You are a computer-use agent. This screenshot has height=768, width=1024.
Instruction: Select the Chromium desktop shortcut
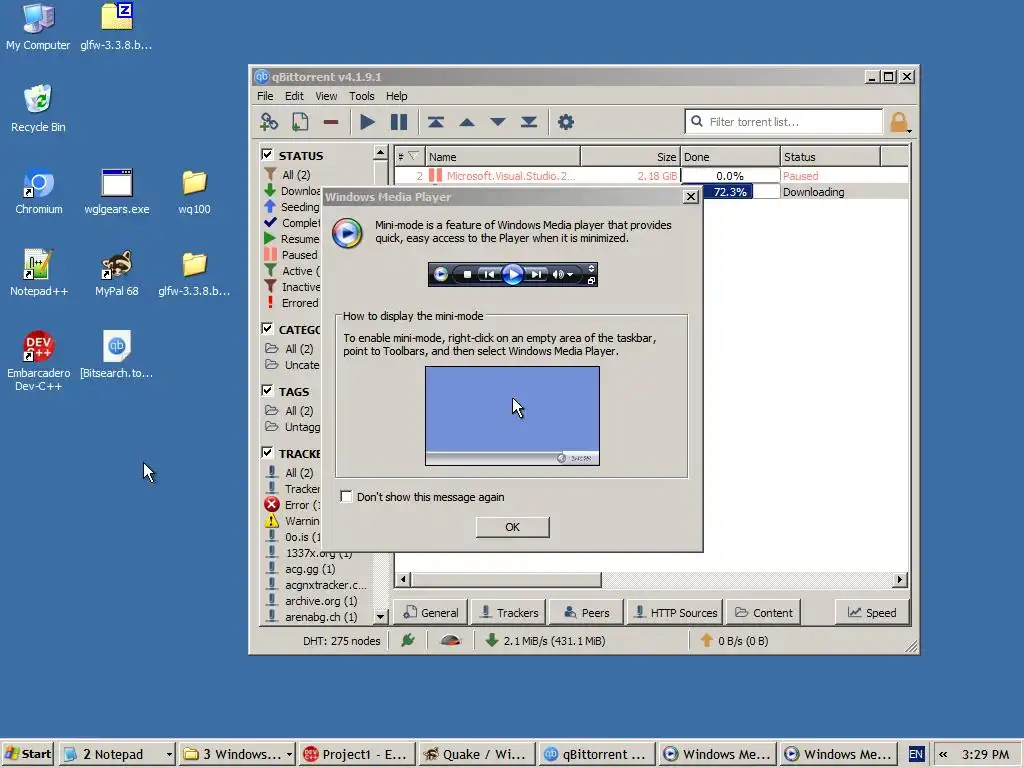39,191
